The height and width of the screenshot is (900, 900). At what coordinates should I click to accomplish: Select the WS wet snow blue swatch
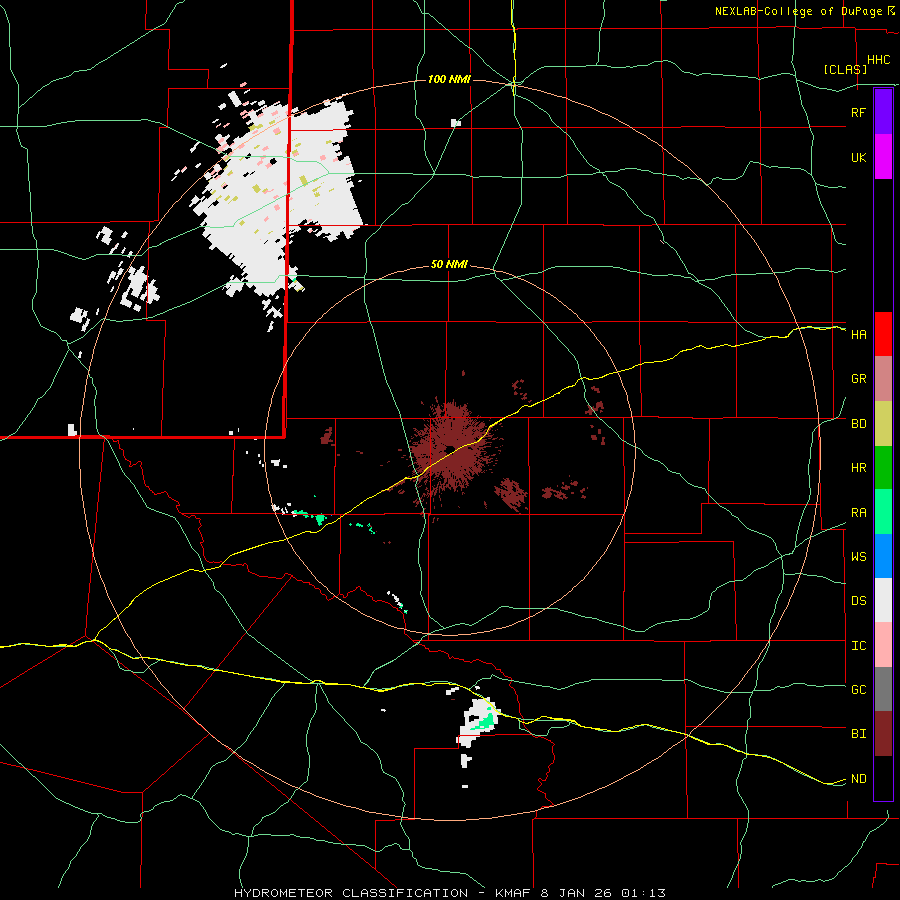(883, 556)
